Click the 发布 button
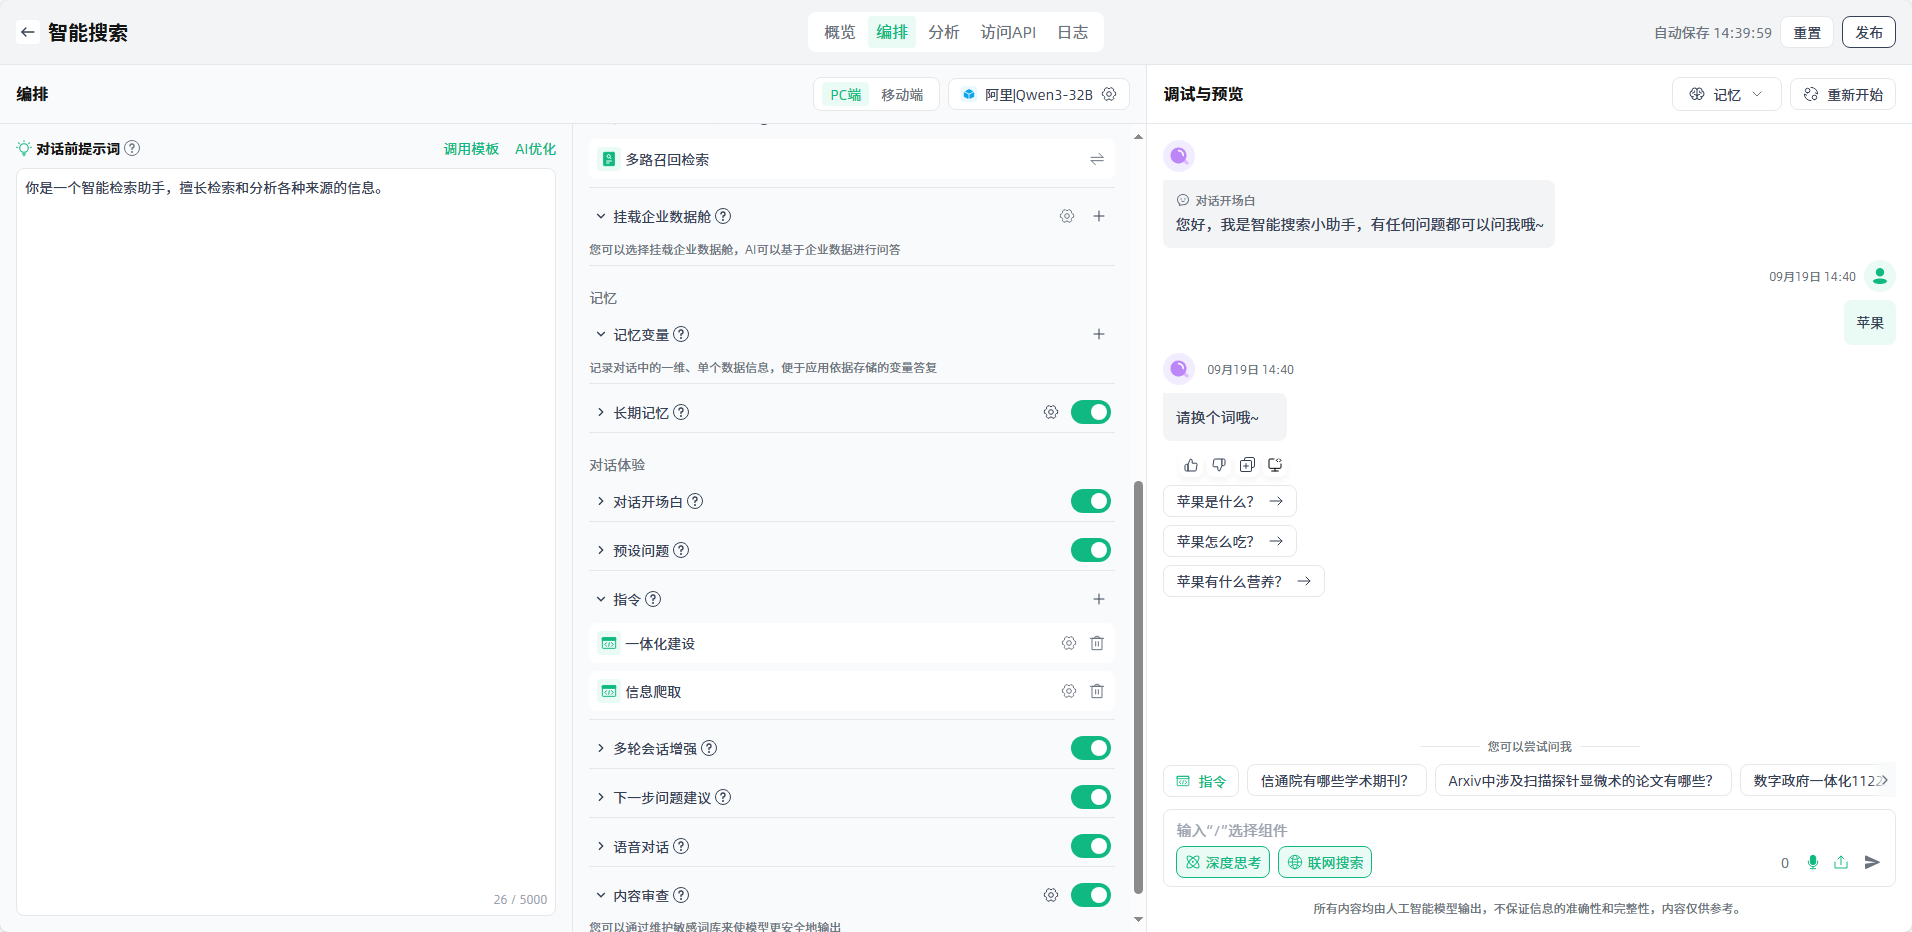Image resolution: width=1912 pixels, height=932 pixels. (1868, 32)
